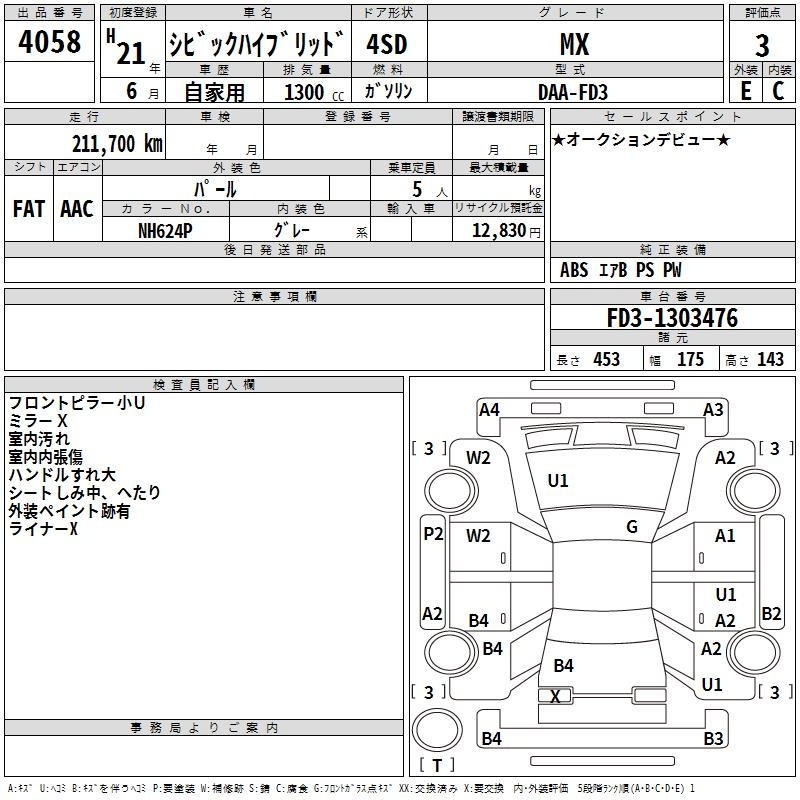Screen dimensions: 800x800
Task: Click the A4 damage mark on front bumper
Action: 489,410
